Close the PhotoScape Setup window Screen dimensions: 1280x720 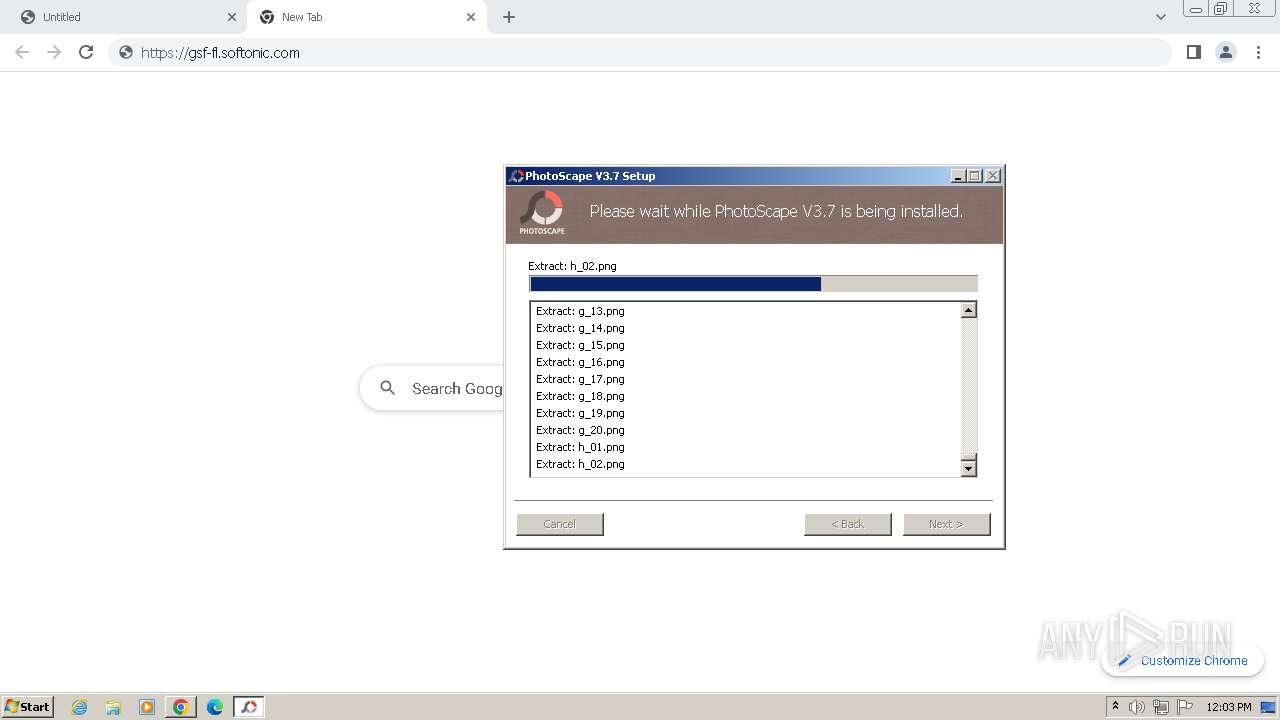[x=993, y=176]
